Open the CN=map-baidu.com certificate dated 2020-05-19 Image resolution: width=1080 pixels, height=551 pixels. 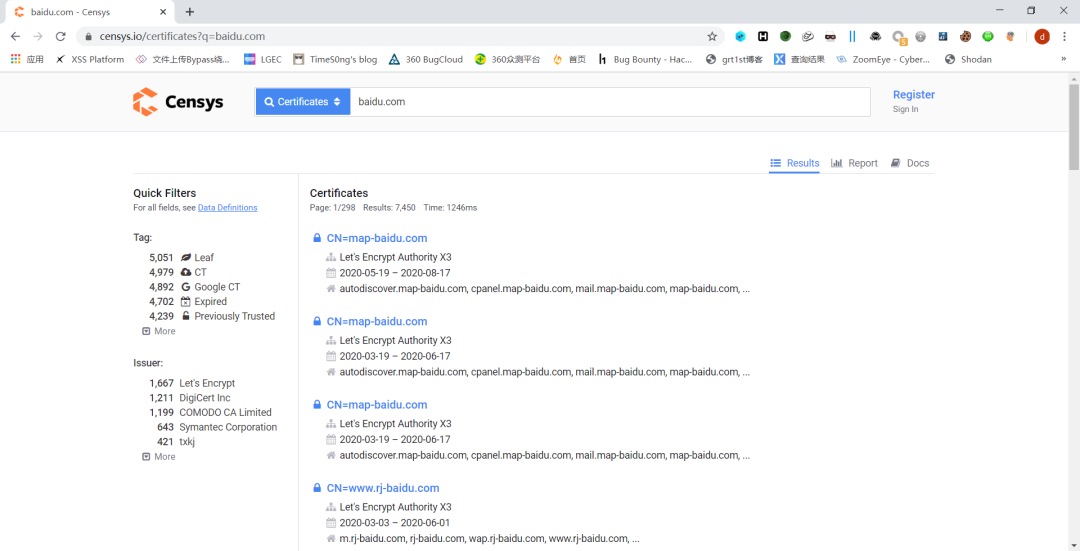[x=377, y=238]
